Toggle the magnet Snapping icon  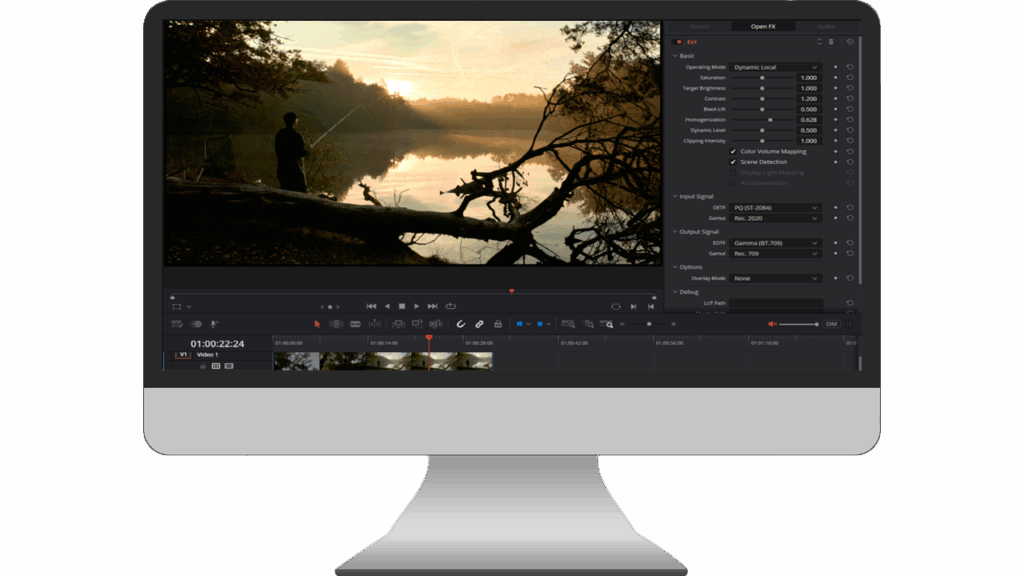click(461, 324)
